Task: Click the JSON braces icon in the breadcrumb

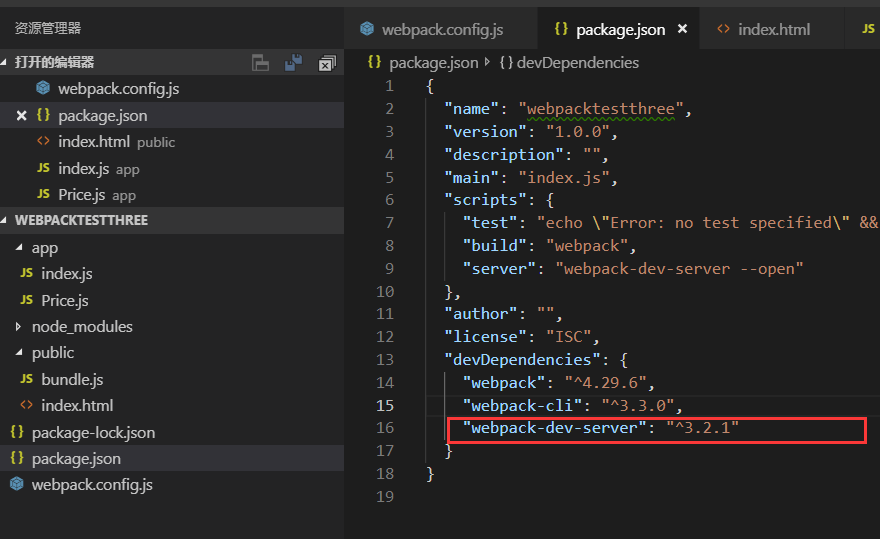Action: (374, 62)
